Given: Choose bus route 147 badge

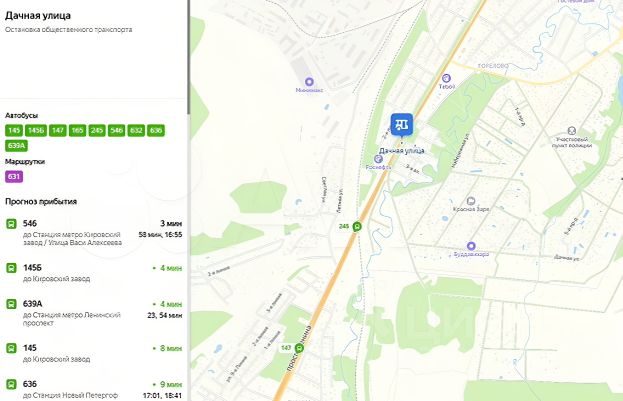Looking at the screenshot, I should (58, 130).
